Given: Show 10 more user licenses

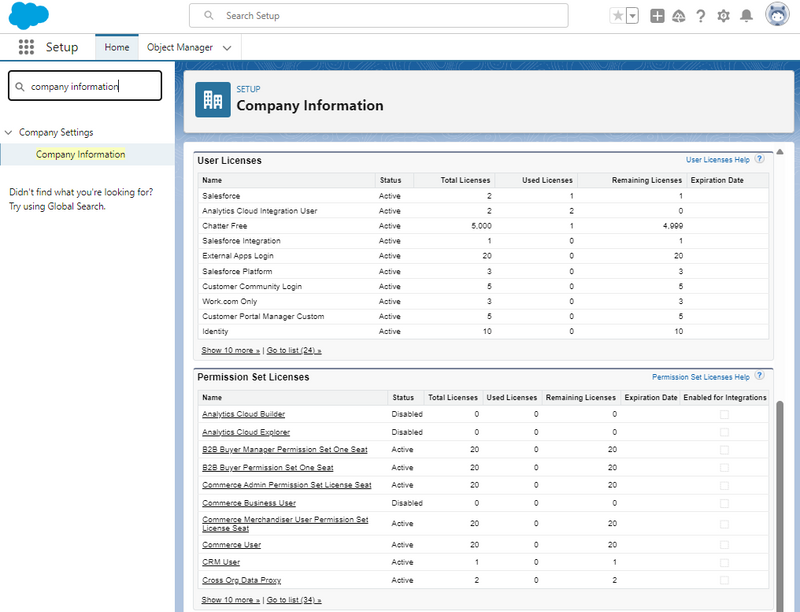Looking at the screenshot, I should tap(231, 350).
